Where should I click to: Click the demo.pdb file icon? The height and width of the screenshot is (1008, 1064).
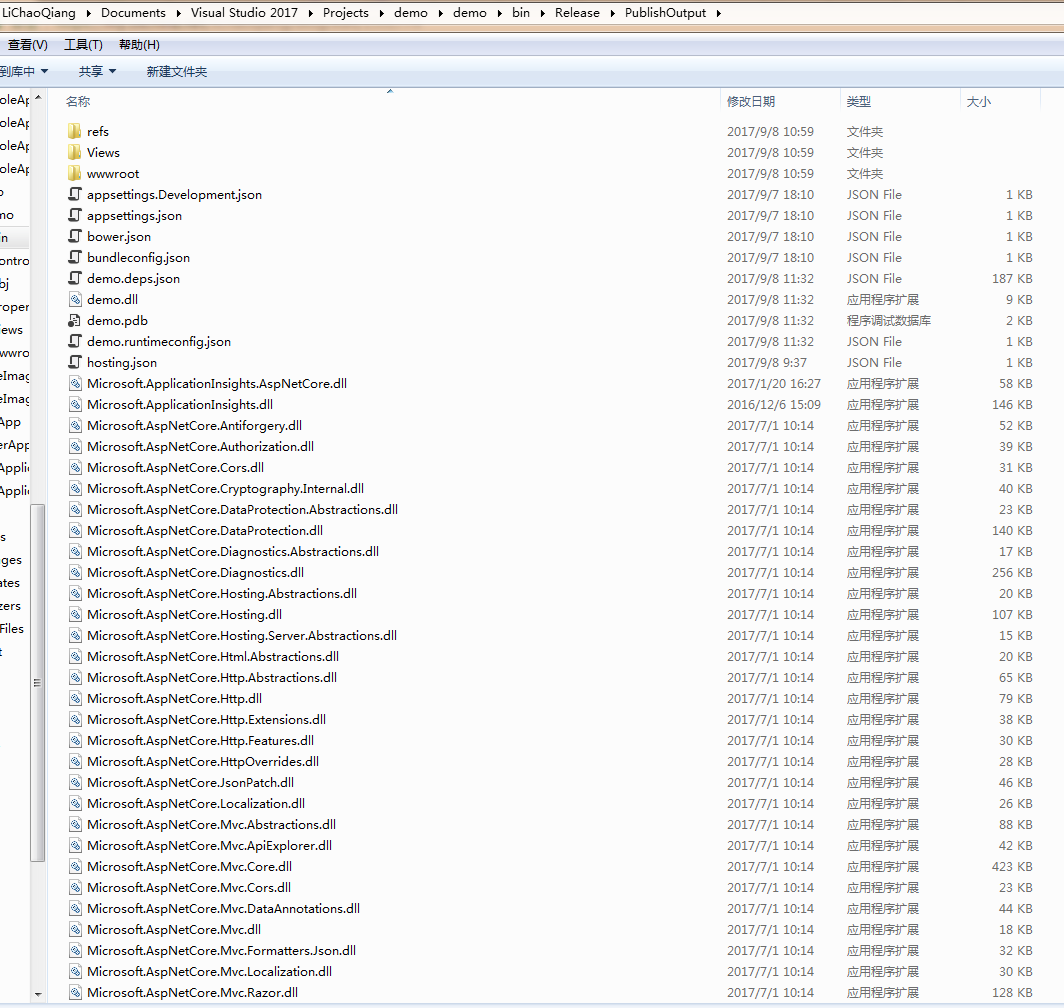pyautogui.click(x=75, y=320)
